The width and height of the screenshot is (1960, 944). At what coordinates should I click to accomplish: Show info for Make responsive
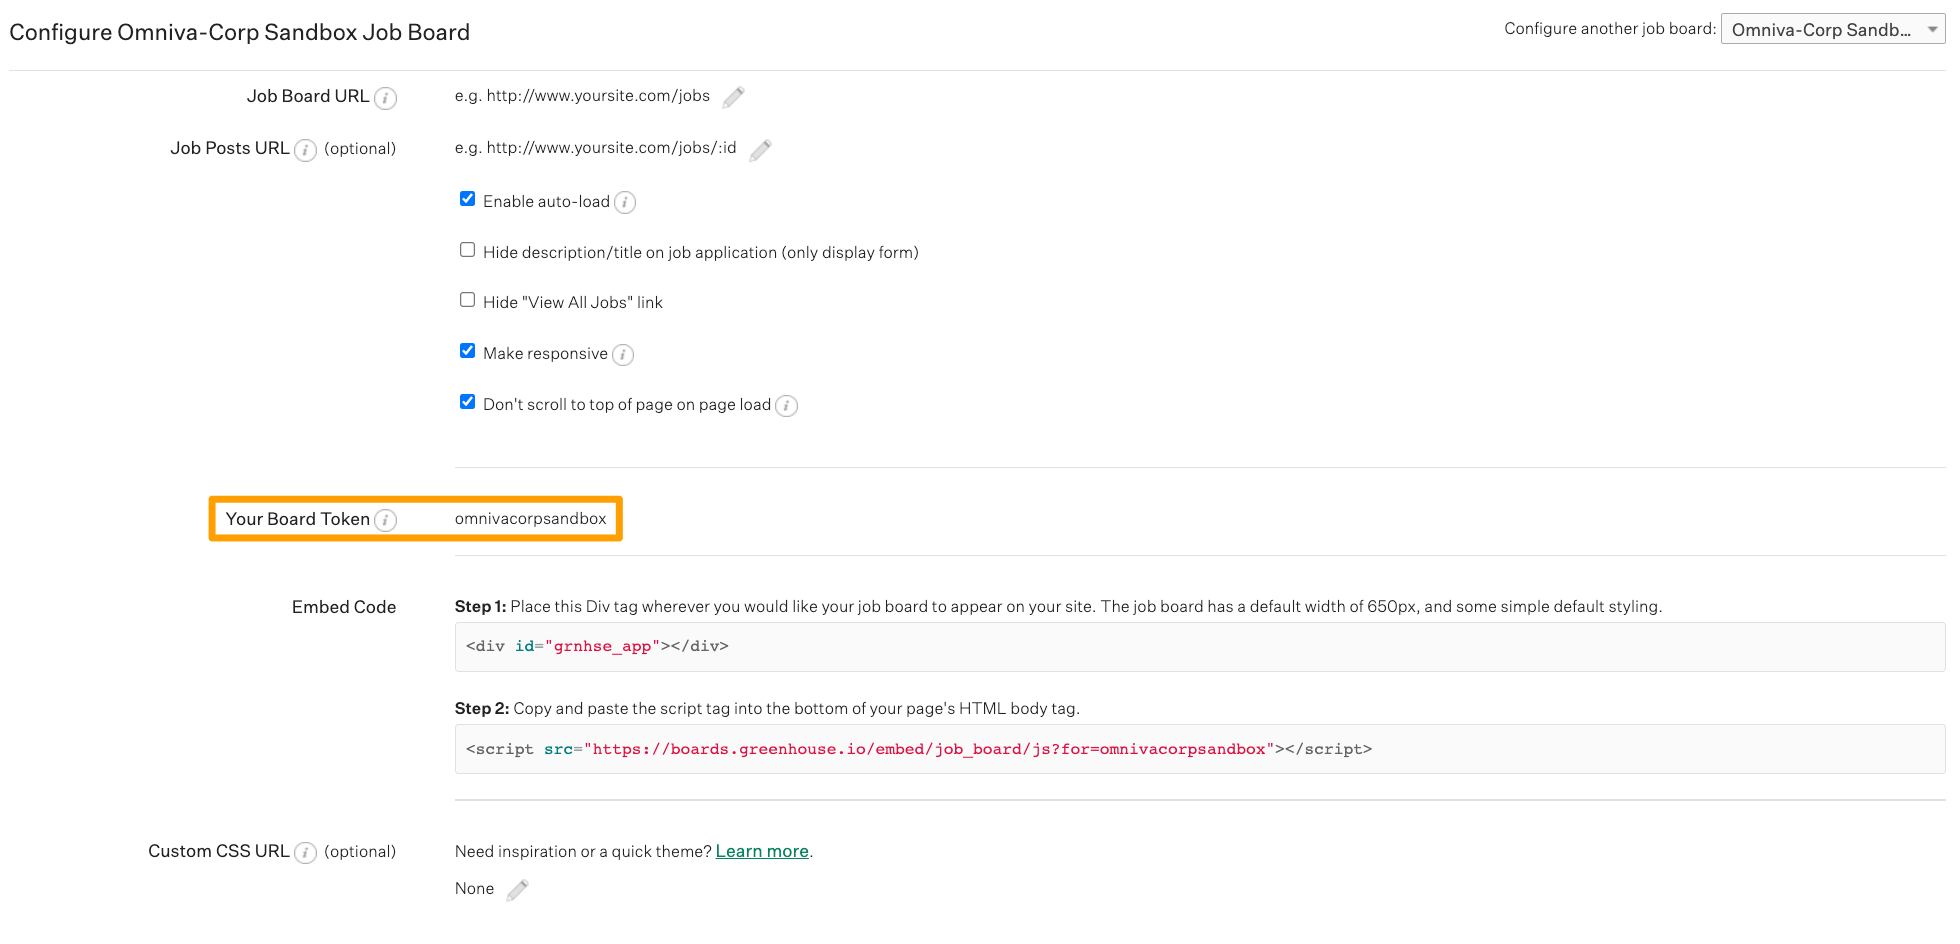(x=623, y=355)
